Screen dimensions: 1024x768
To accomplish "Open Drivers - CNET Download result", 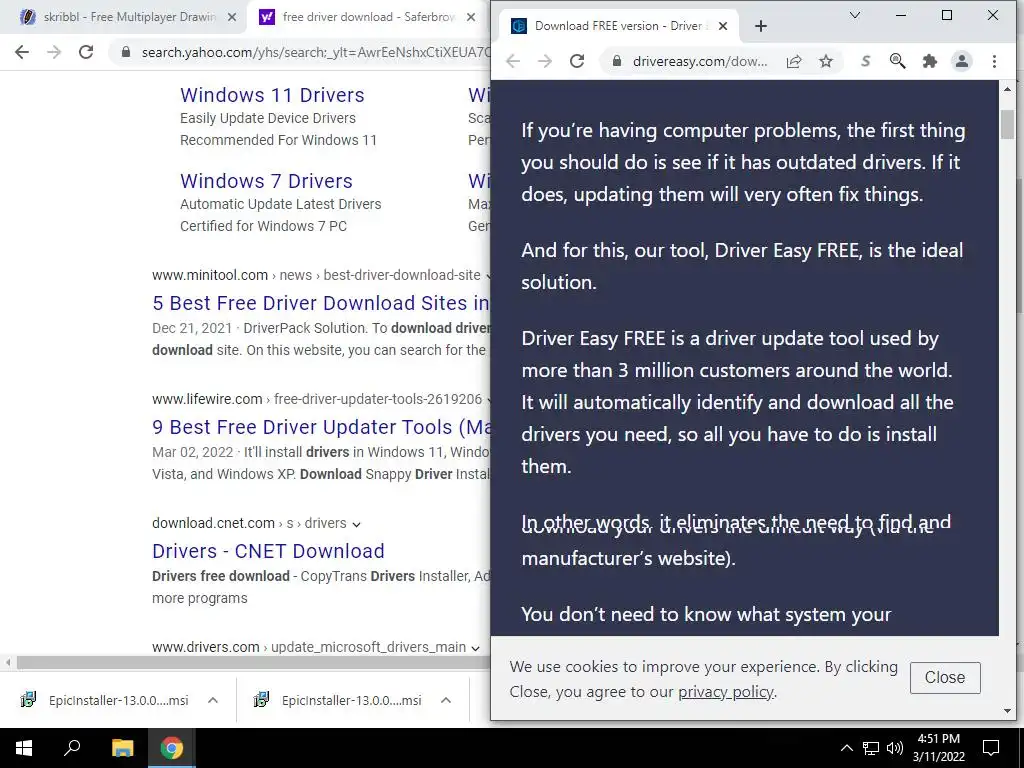I will [x=268, y=551].
